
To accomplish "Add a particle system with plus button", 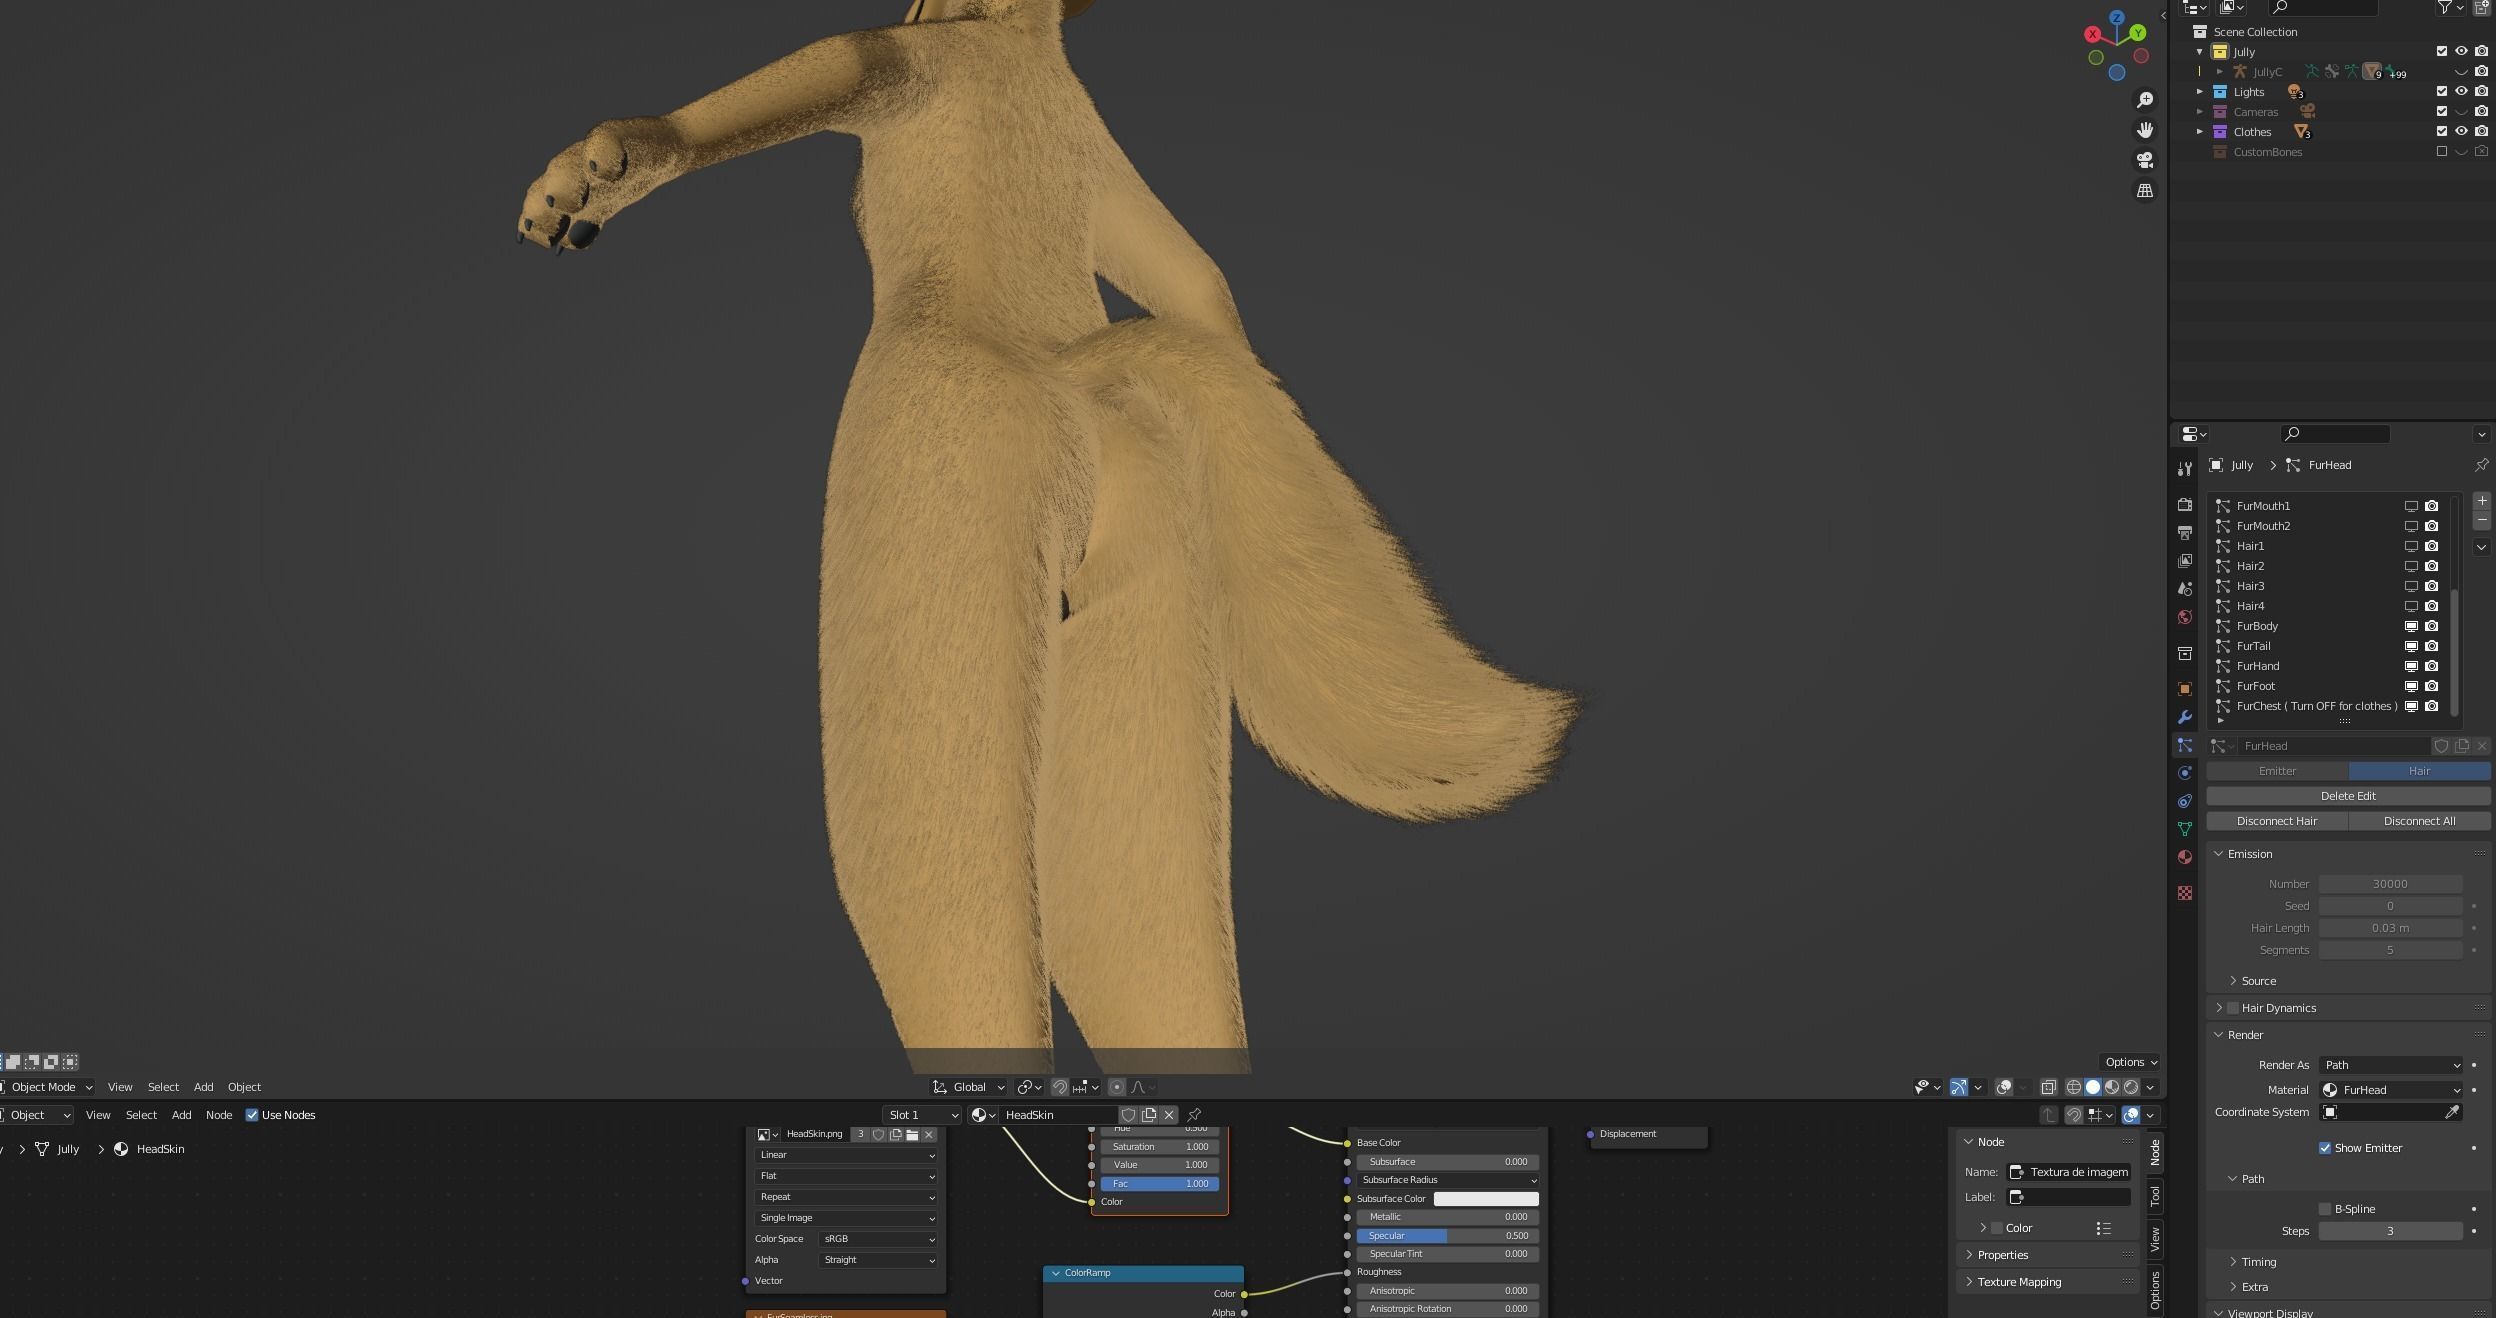I will click(2481, 501).
